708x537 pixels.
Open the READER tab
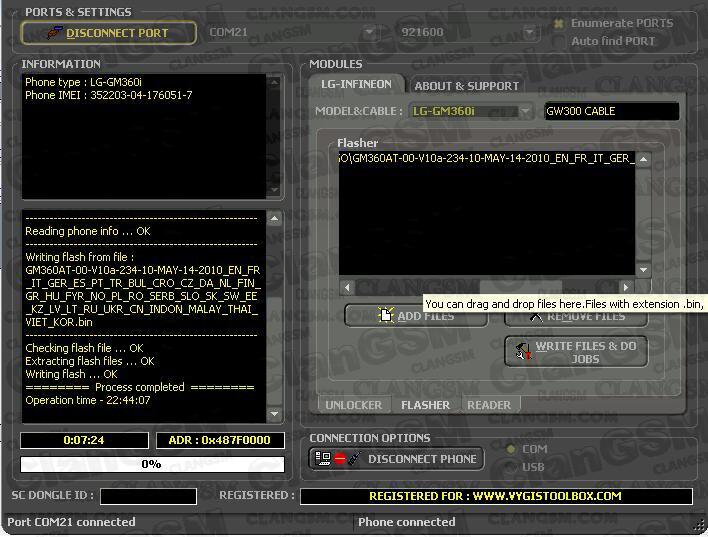click(x=489, y=405)
